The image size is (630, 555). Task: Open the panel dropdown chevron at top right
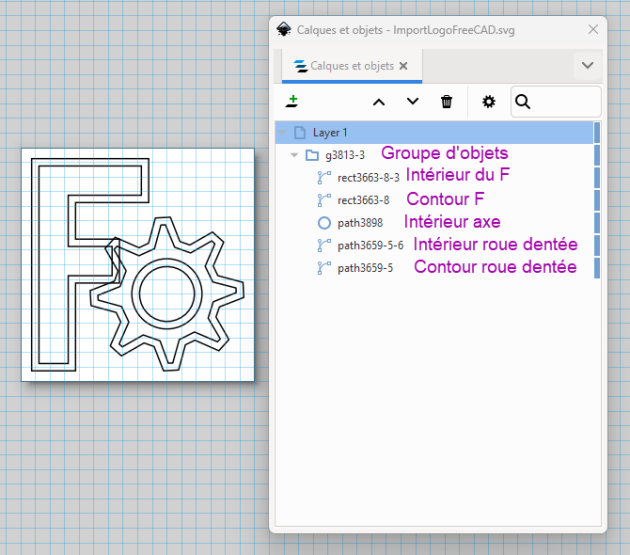(x=587, y=66)
